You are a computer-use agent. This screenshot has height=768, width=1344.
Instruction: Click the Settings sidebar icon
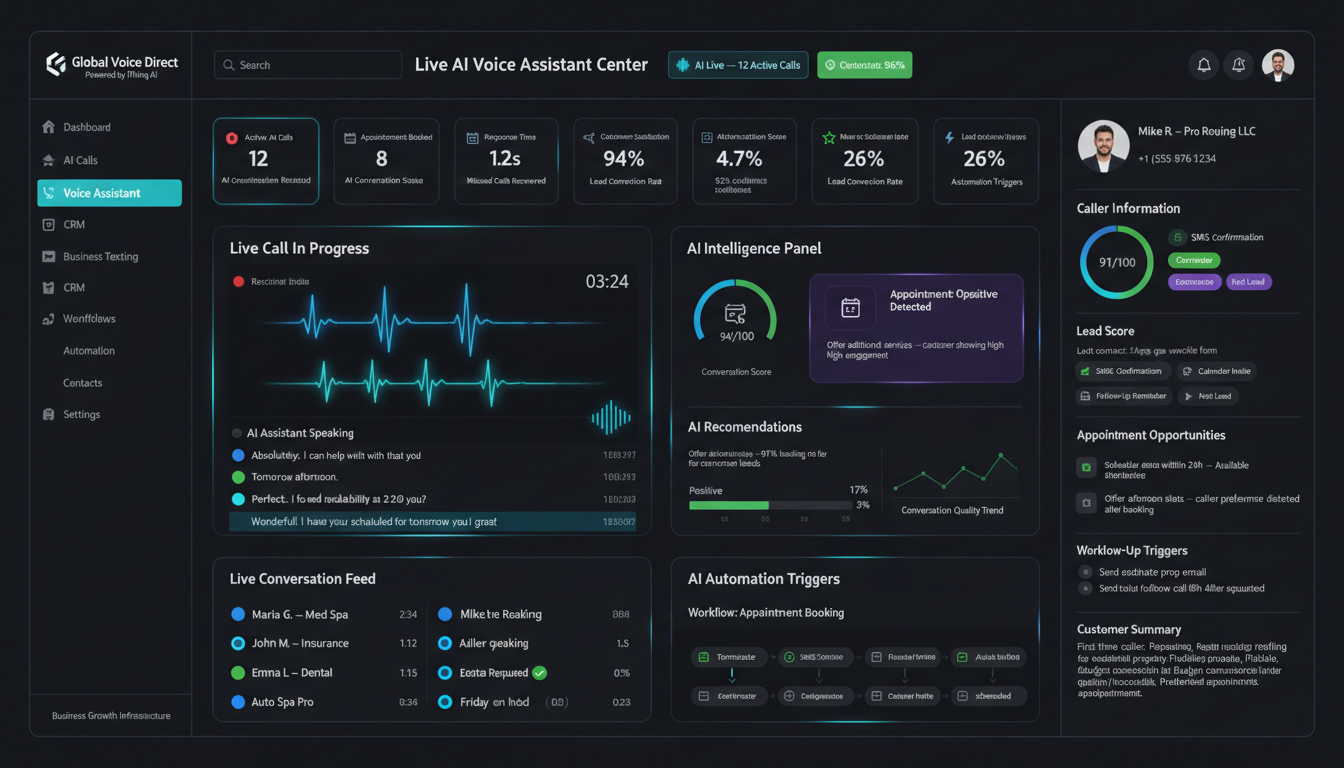click(x=48, y=414)
